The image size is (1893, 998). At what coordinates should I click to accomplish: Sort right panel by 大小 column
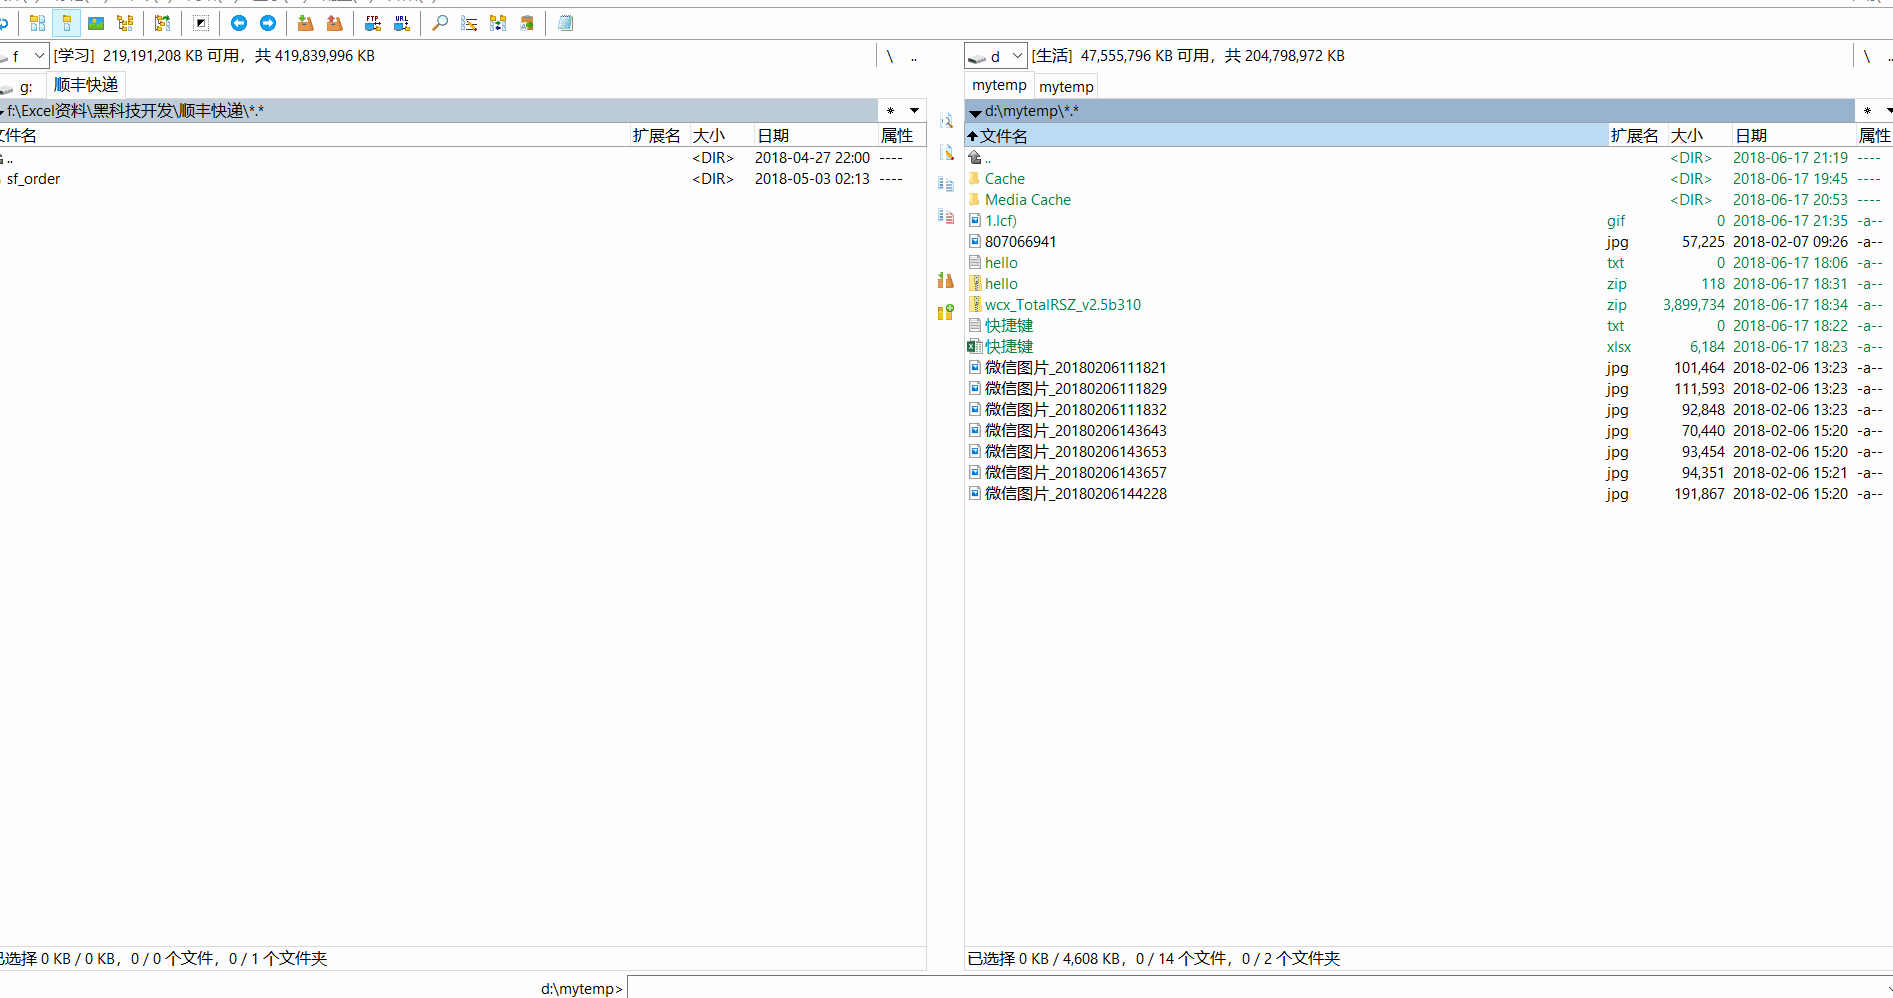(1699, 136)
